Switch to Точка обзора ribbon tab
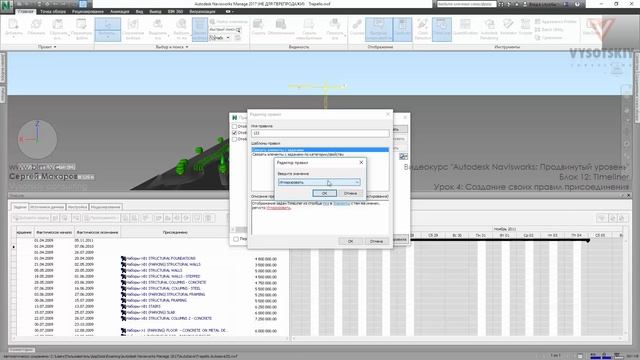Screen dimensions: 640x360 53,11
